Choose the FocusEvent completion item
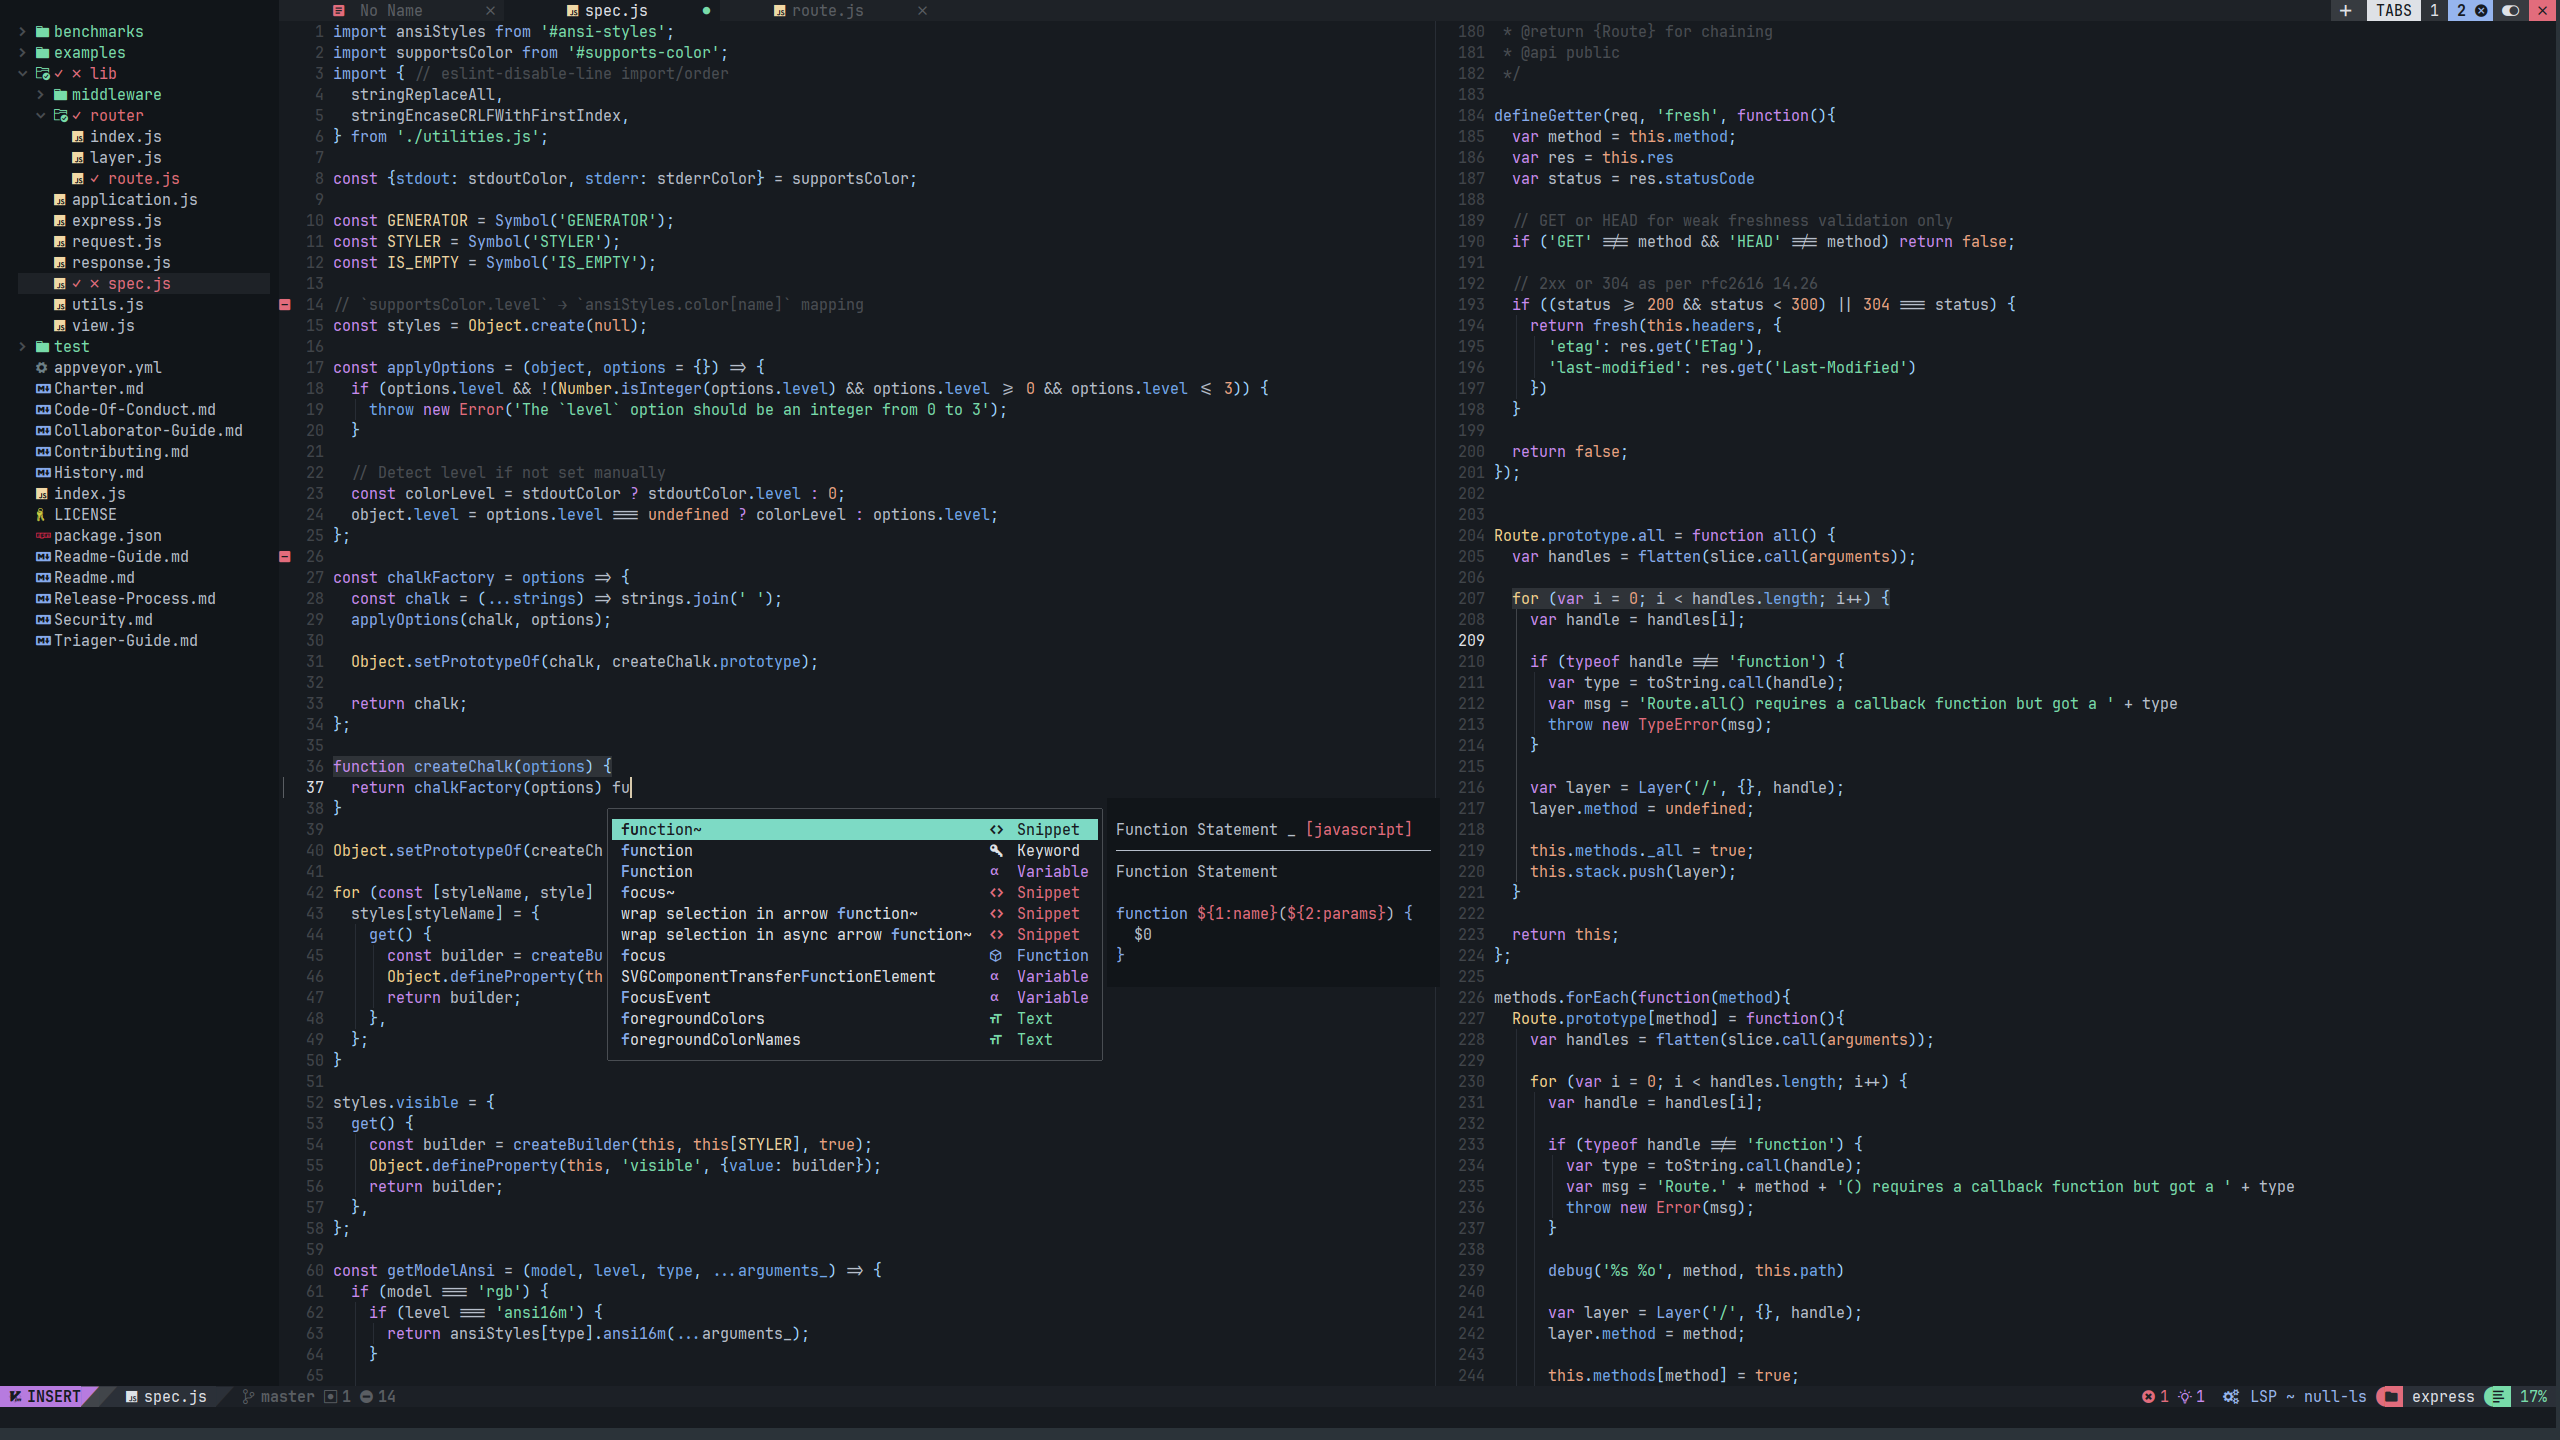Screen dimensions: 2560x1440 [x=855, y=998]
